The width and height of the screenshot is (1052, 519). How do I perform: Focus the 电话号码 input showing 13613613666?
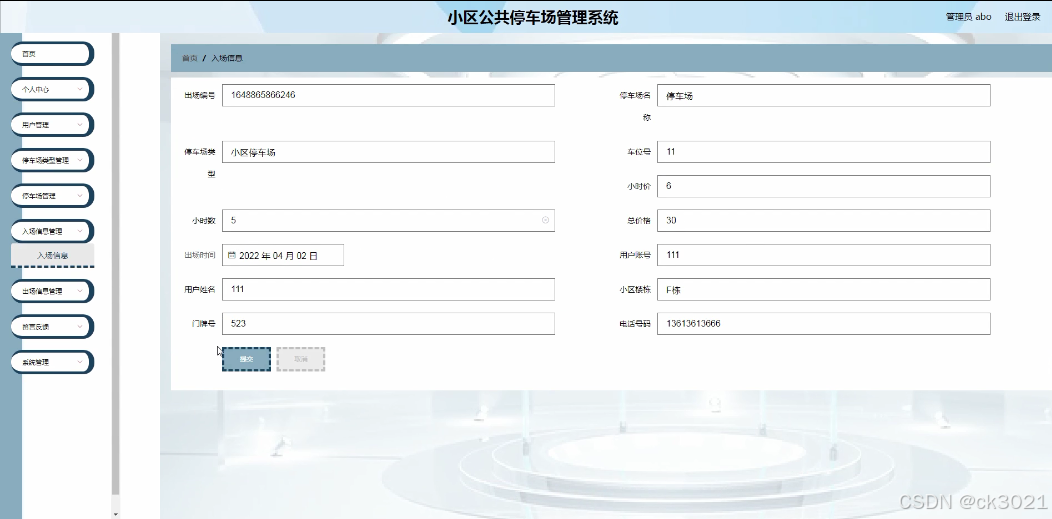pyautogui.click(x=824, y=323)
